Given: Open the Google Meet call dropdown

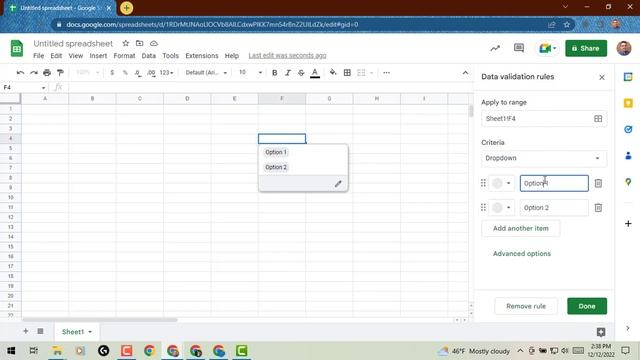Looking at the screenshot, I should click(547, 48).
